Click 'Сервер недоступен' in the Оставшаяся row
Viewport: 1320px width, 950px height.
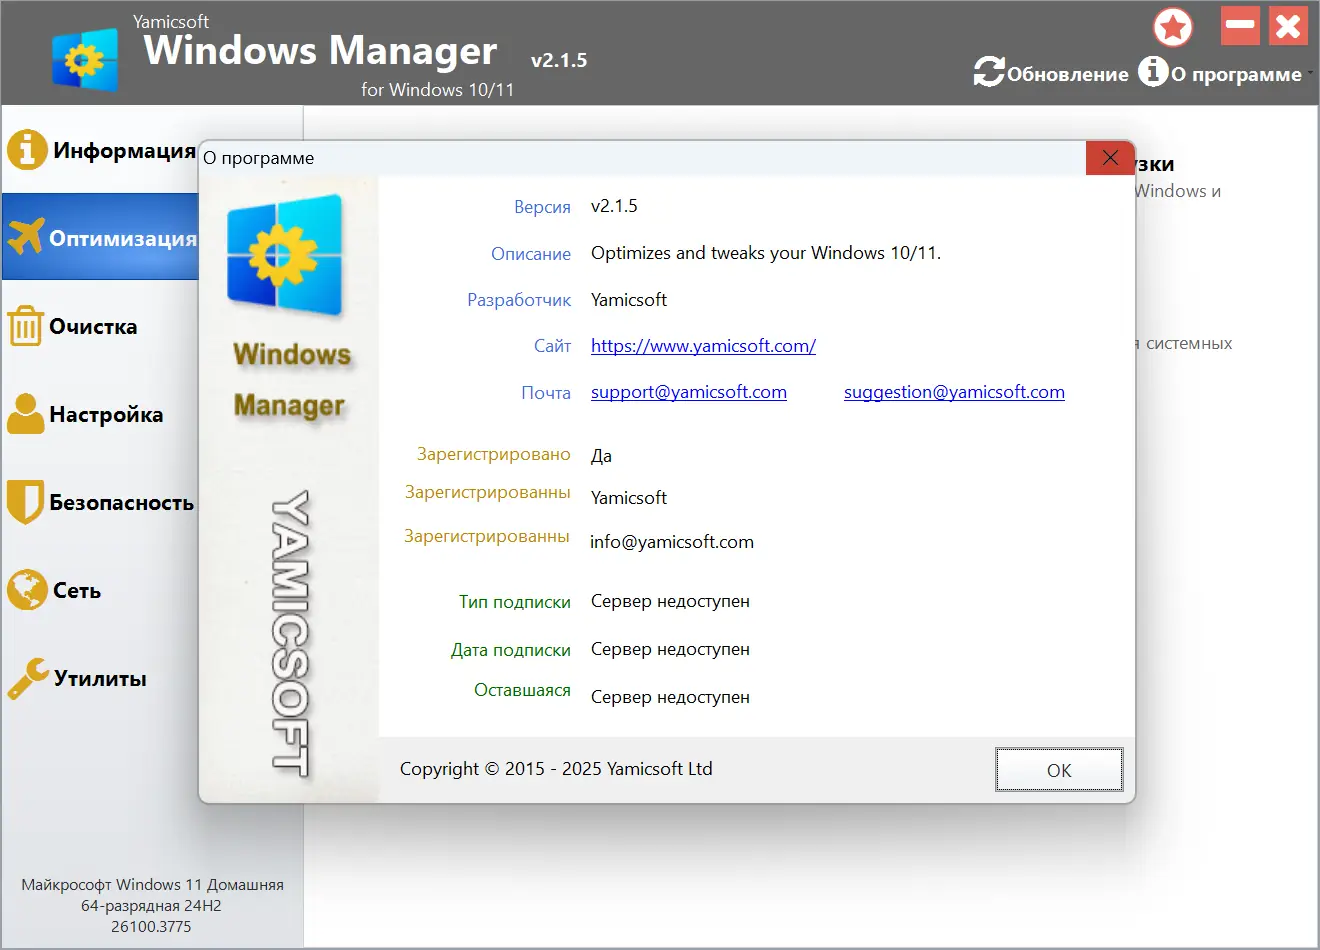click(670, 698)
